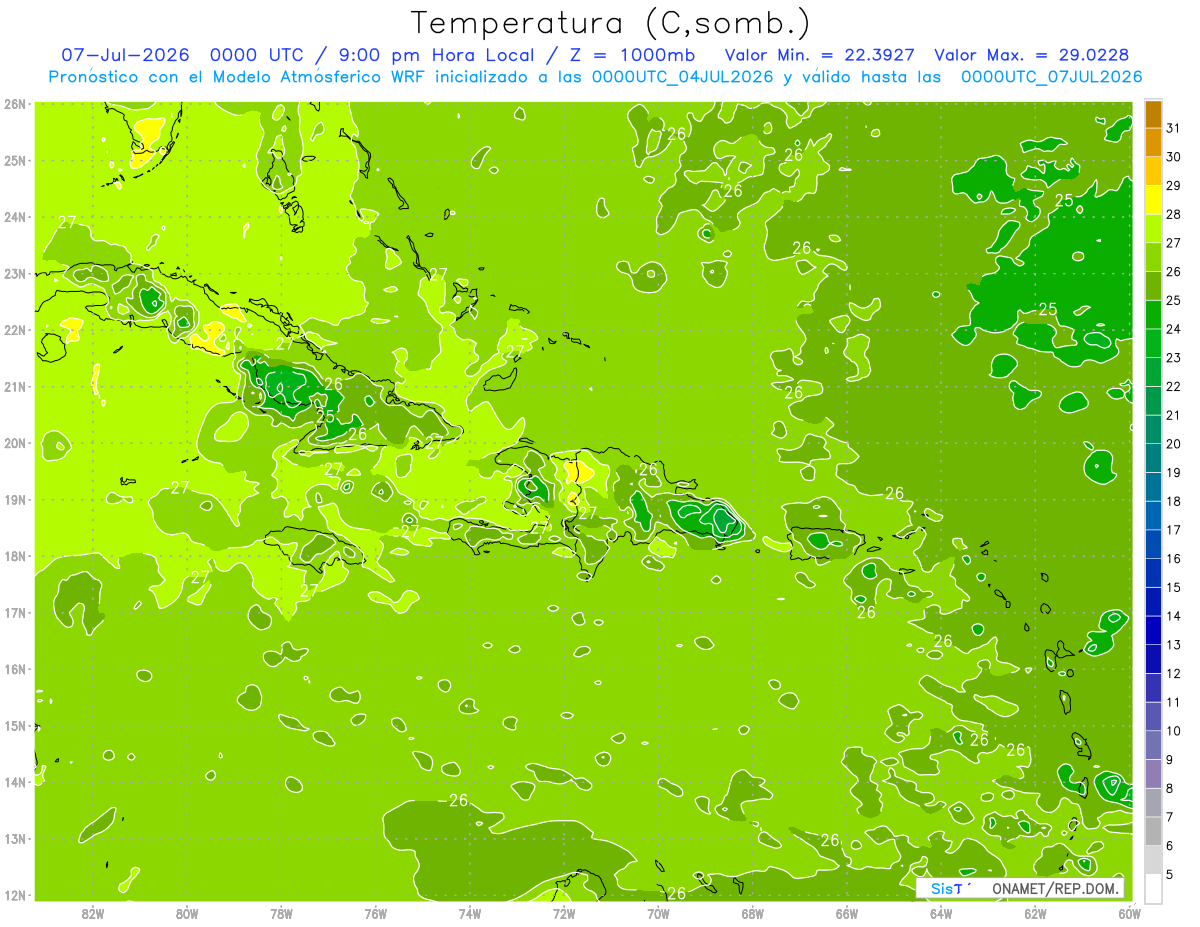Click the colorbar label '11'
Screen dimensions: 1200x927
(x=1174, y=702)
